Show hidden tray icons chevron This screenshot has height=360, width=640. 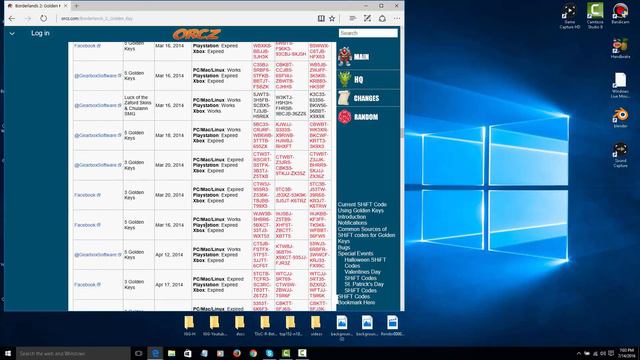[x=578, y=353]
